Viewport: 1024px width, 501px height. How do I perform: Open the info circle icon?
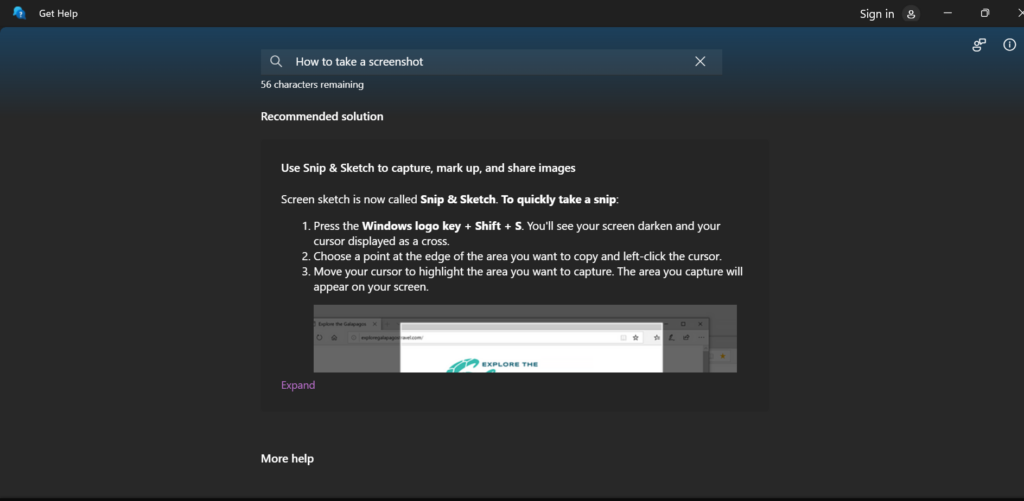(x=1010, y=44)
